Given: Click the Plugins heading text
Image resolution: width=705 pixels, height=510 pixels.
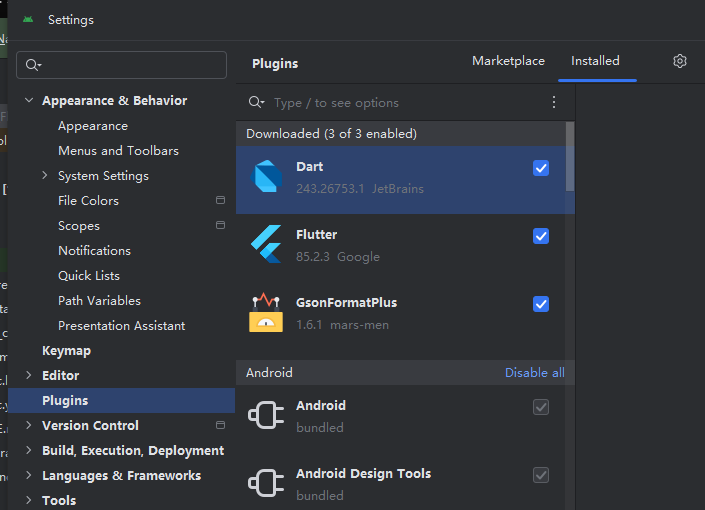Looking at the screenshot, I should 275,63.
